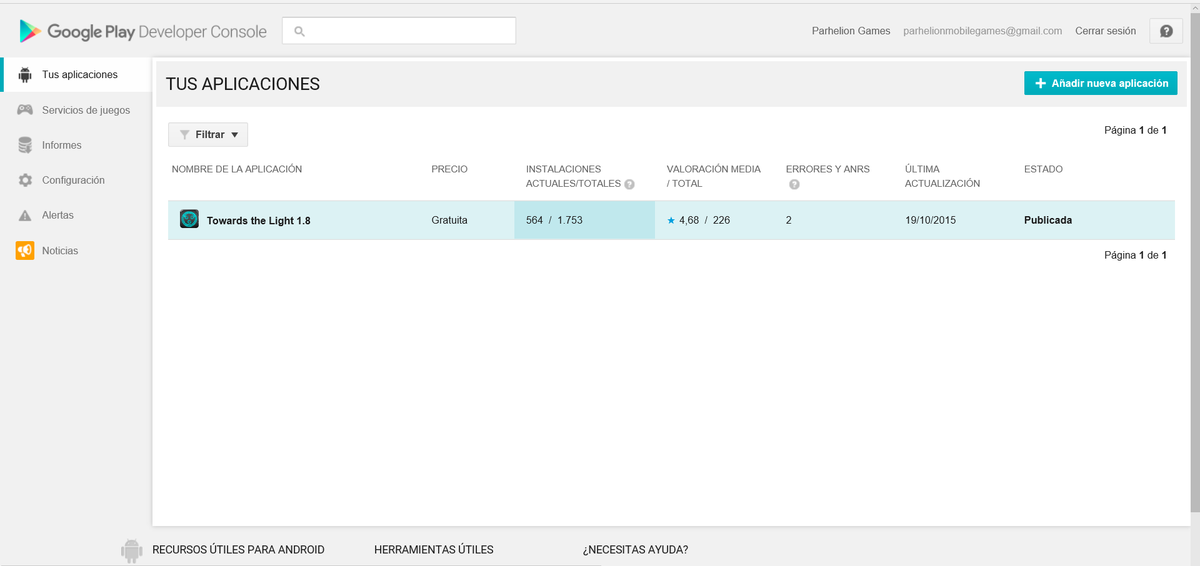Click the search magnifier icon
This screenshot has height=566, width=1200.
[299, 31]
